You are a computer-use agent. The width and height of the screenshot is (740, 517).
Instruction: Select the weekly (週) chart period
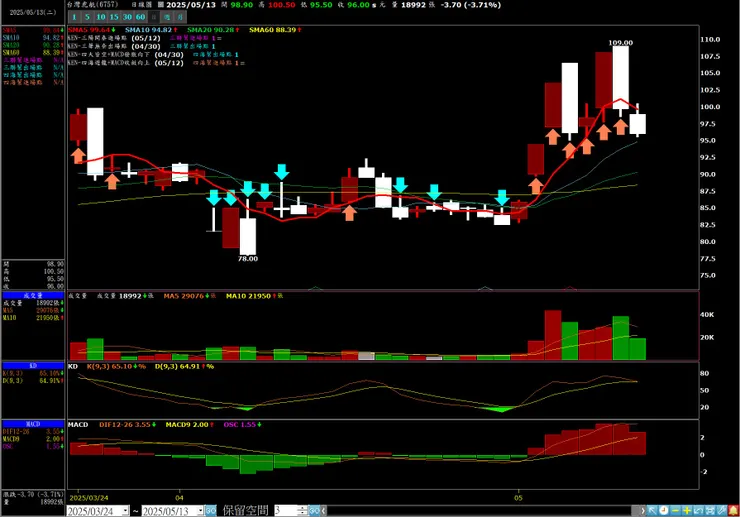pos(167,17)
